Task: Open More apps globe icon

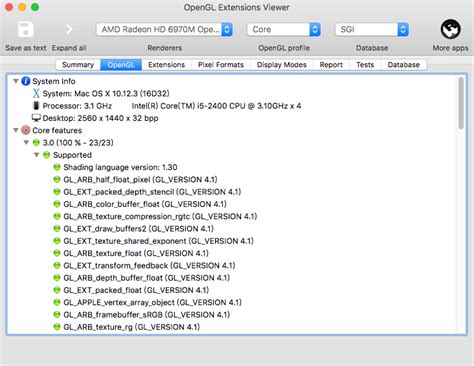Action: click(450, 29)
